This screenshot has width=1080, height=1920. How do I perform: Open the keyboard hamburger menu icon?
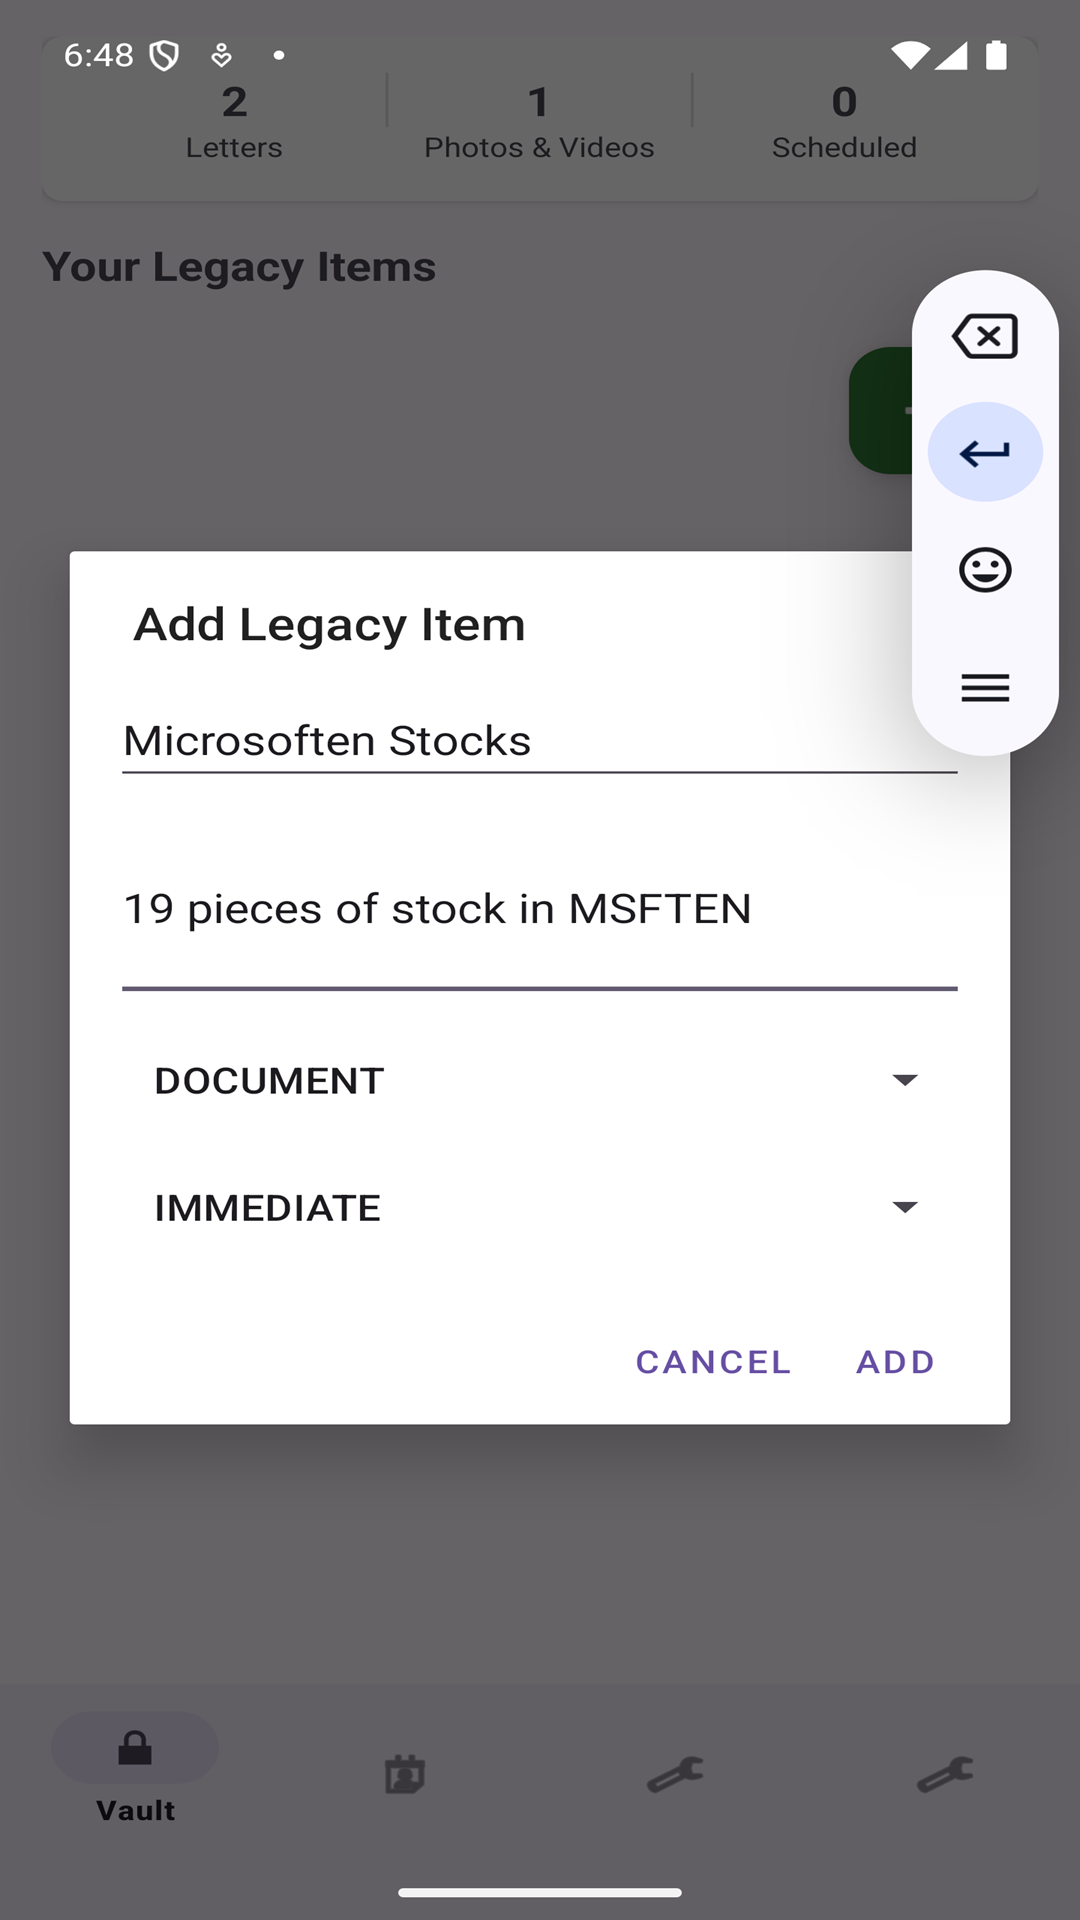pos(985,688)
